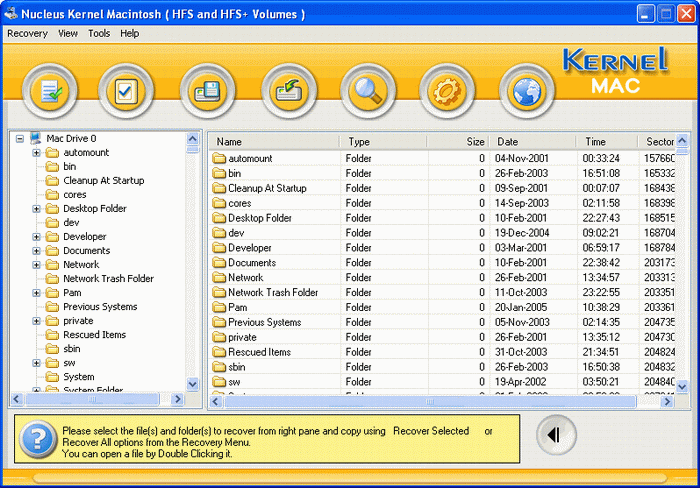Select the bin row in file list
Image resolution: width=700 pixels, height=488 pixels.
[442, 173]
